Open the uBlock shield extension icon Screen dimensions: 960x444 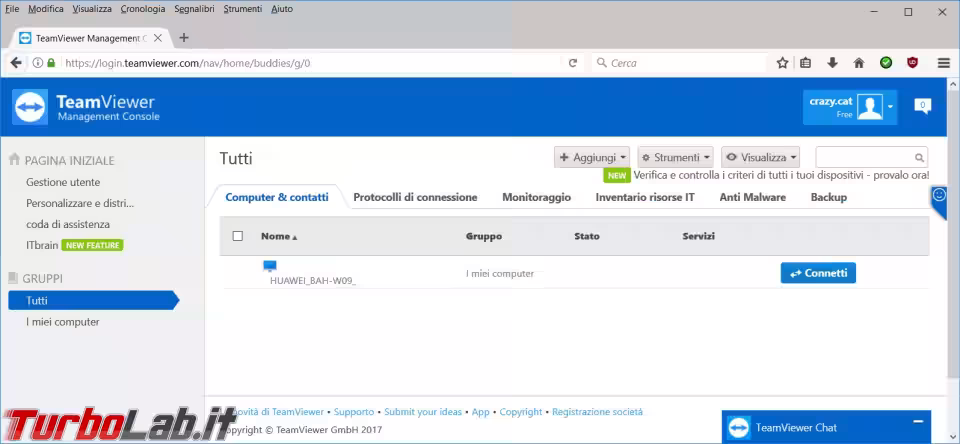point(912,62)
